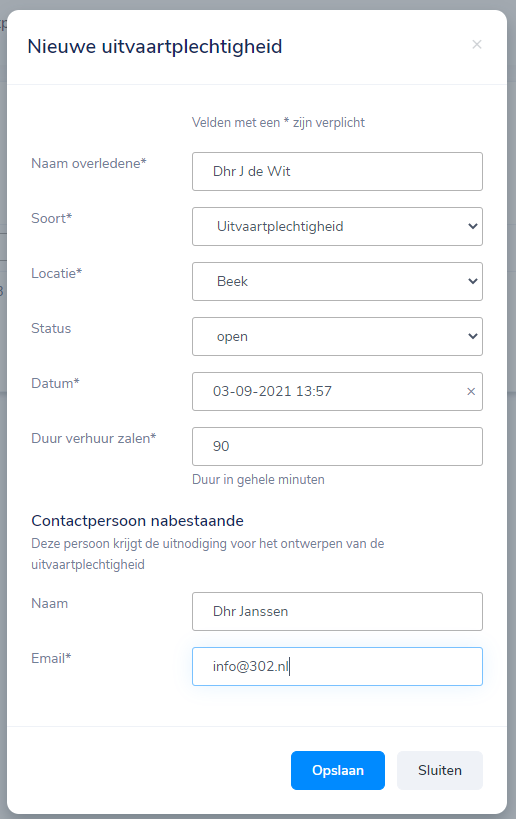516x819 pixels.
Task: Click the Soort* field label
Action: point(52,218)
